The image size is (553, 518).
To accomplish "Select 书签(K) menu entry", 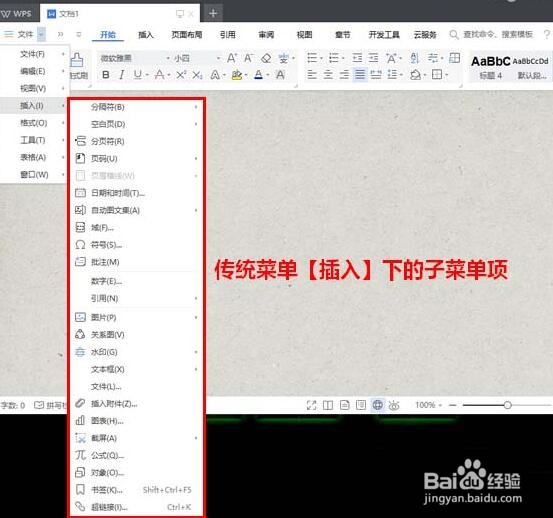I will (137, 490).
